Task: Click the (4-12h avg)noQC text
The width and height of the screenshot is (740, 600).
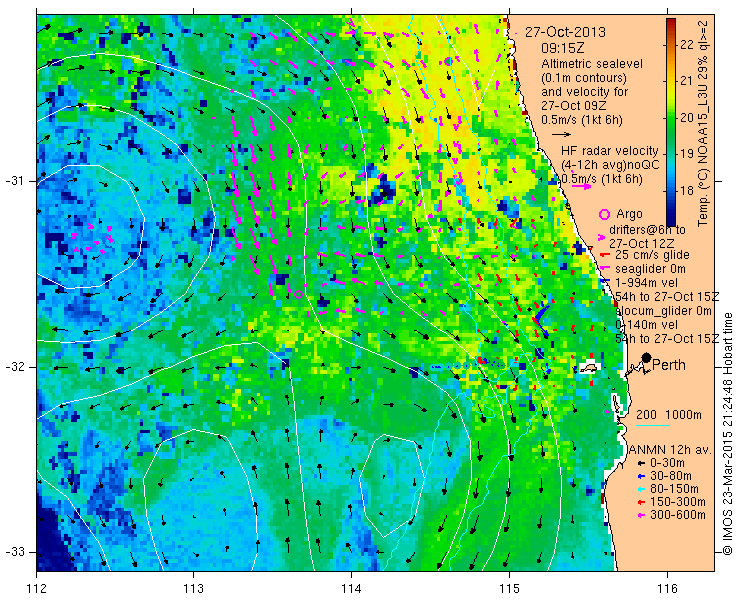Action: click(610, 165)
